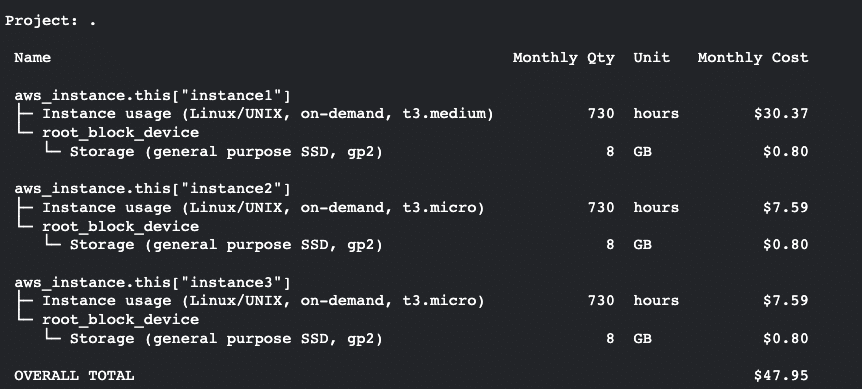Viewport: 862px width, 389px height.
Task: Select root_block_device under instance1
Action: (120, 132)
